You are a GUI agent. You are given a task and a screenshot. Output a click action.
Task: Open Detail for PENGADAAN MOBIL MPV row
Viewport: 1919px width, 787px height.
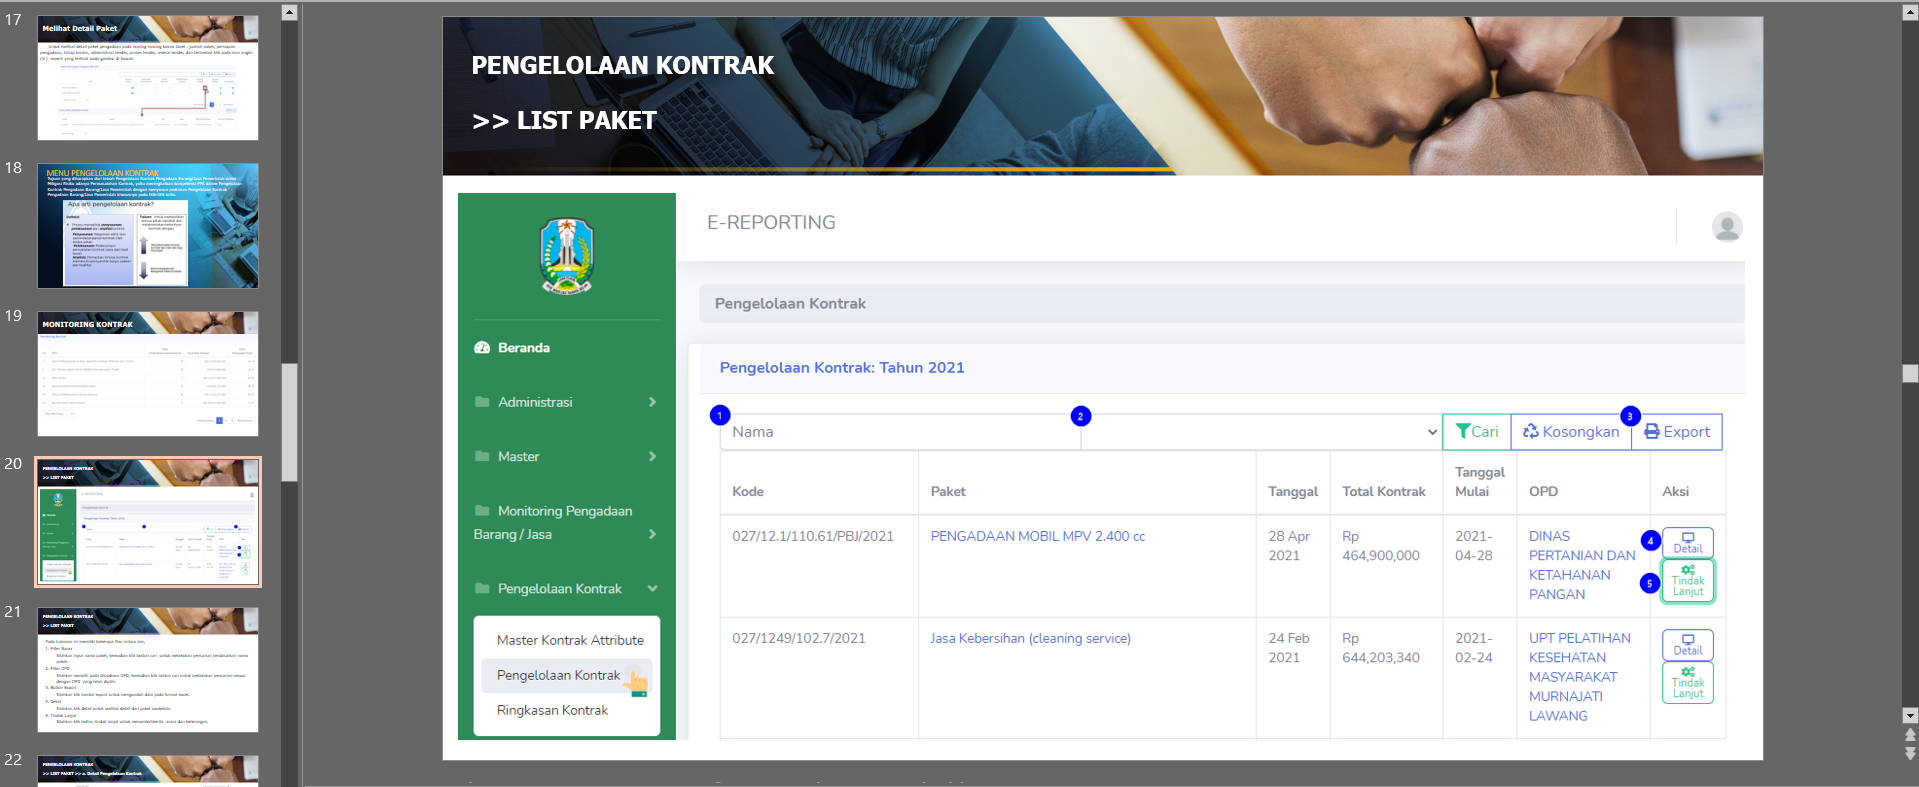pyautogui.click(x=1688, y=542)
